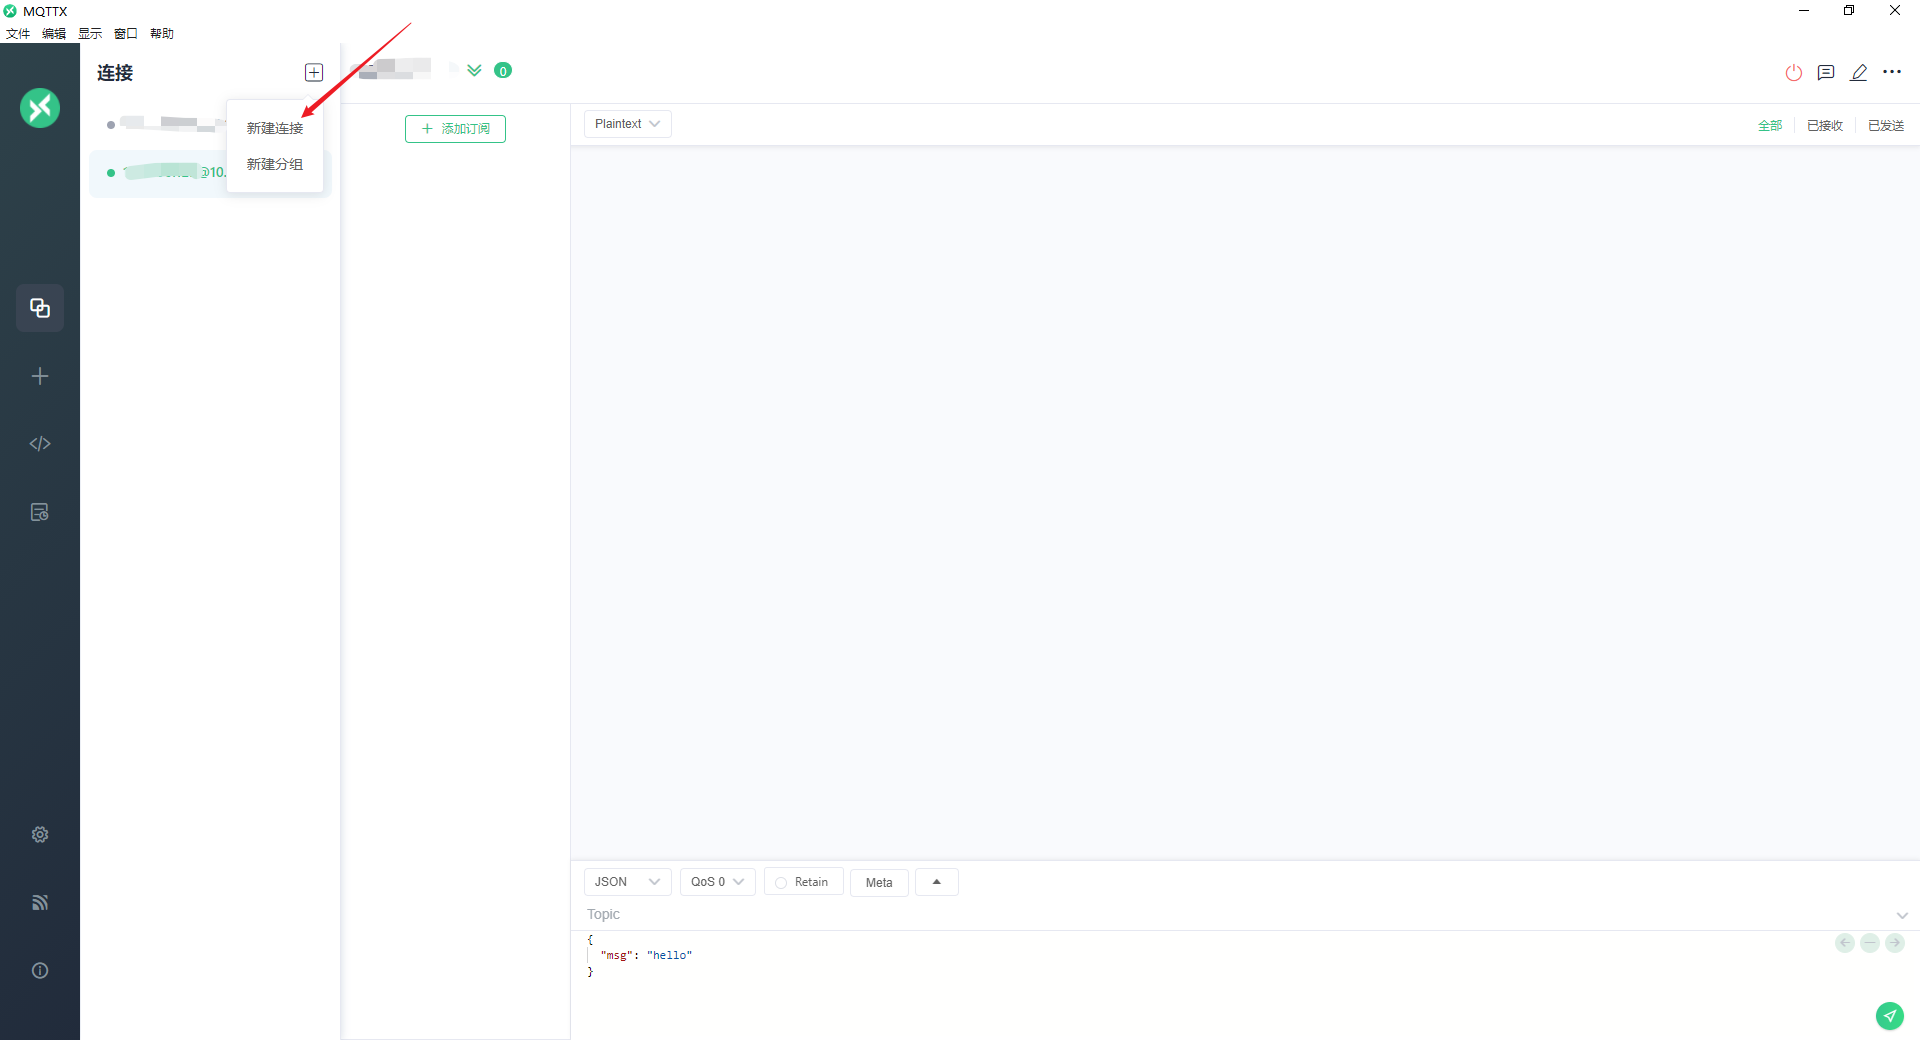Viewport: 1920px width, 1040px height.
Task: Toggle the Retain option
Action: pyautogui.click(x=804, y=882)
